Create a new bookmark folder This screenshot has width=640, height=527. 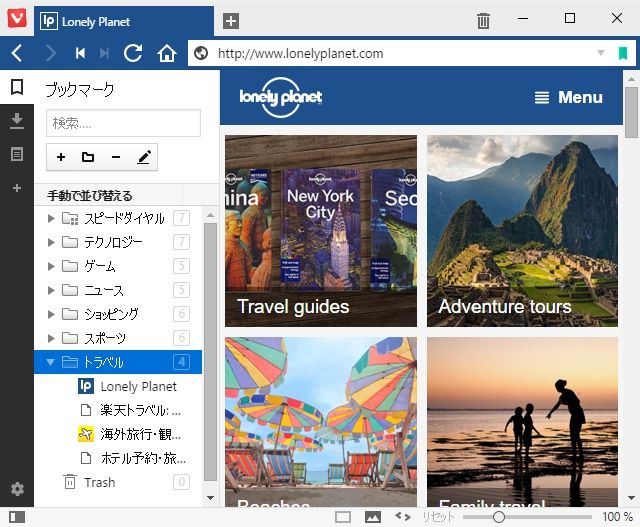click(88, 157)
